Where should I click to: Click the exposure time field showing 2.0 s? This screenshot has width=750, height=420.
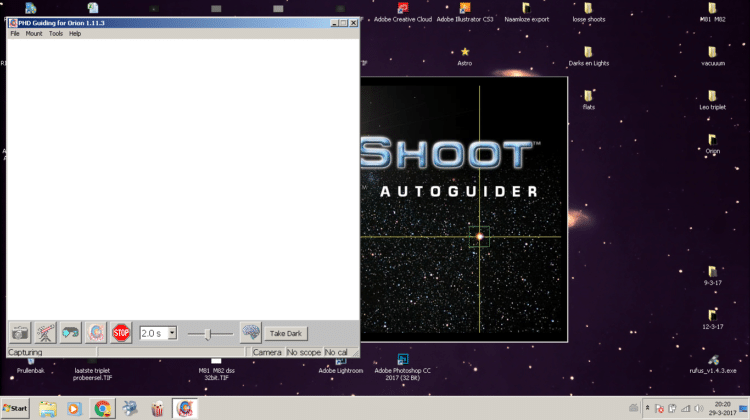(153, 333)
